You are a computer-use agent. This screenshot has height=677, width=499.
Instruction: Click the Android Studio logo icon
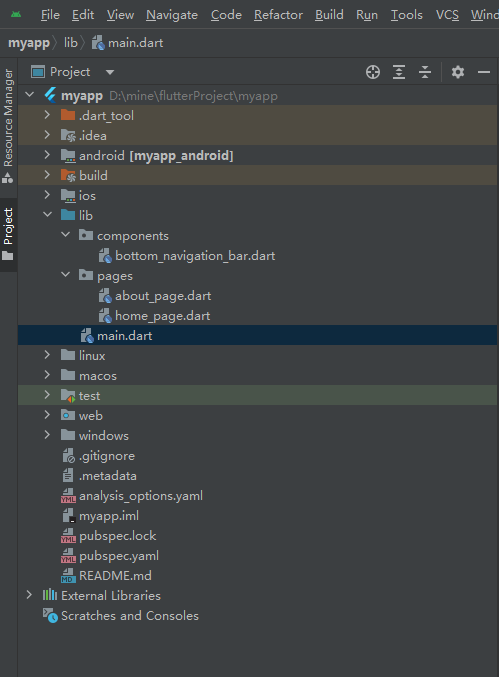click(x=16, y=15)
